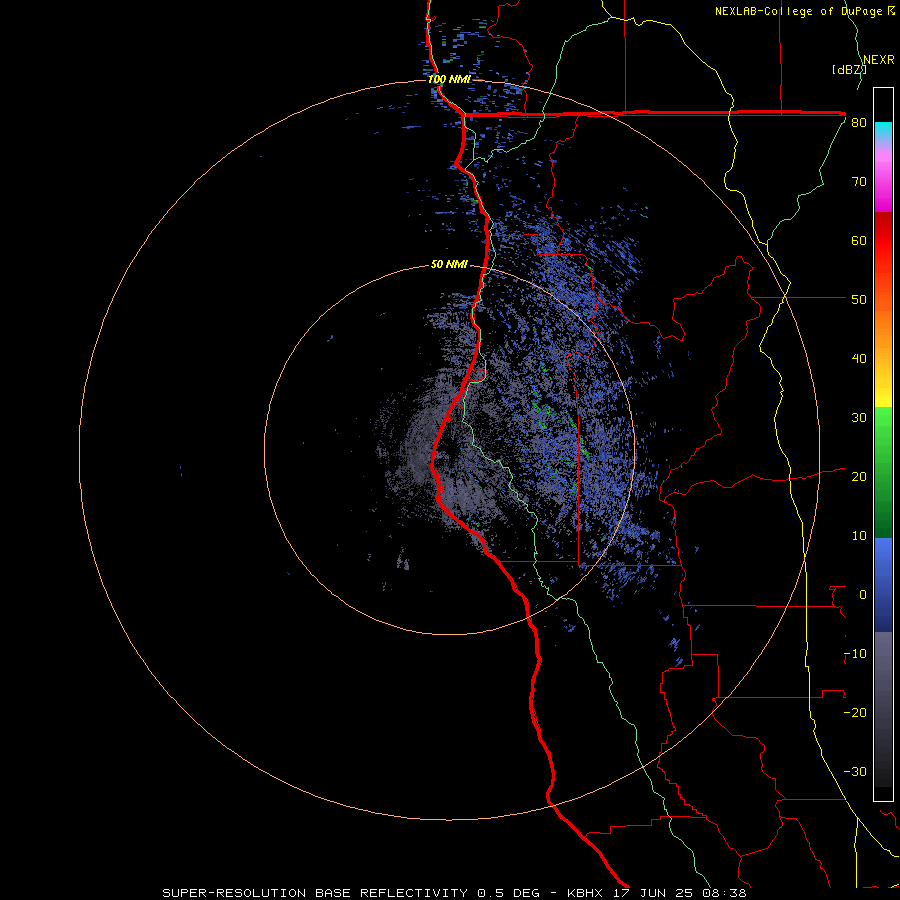900x900 pixels.
Task: Click the 20 value on the dBZ scale
Action: point(859,477)
